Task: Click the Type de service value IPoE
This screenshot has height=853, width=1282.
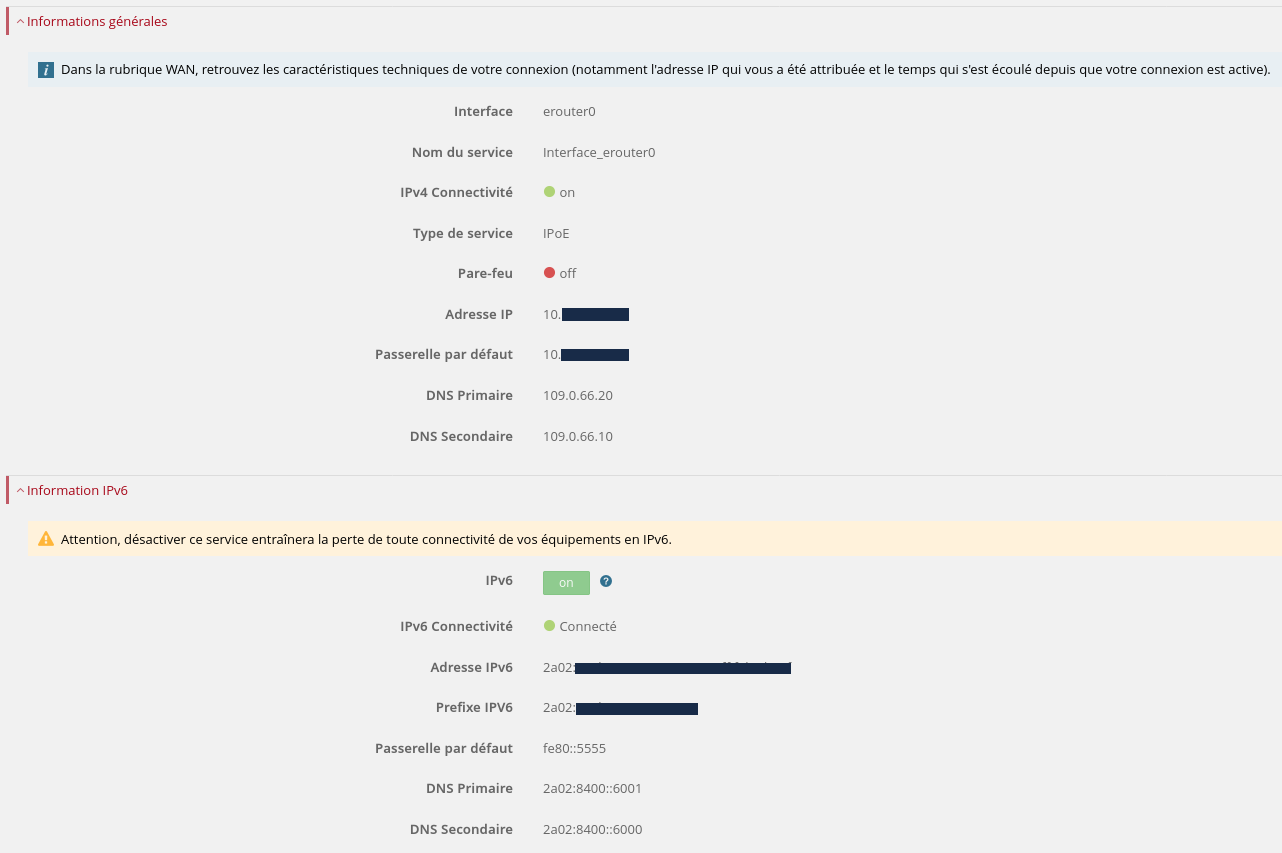Action: [556, 233]
